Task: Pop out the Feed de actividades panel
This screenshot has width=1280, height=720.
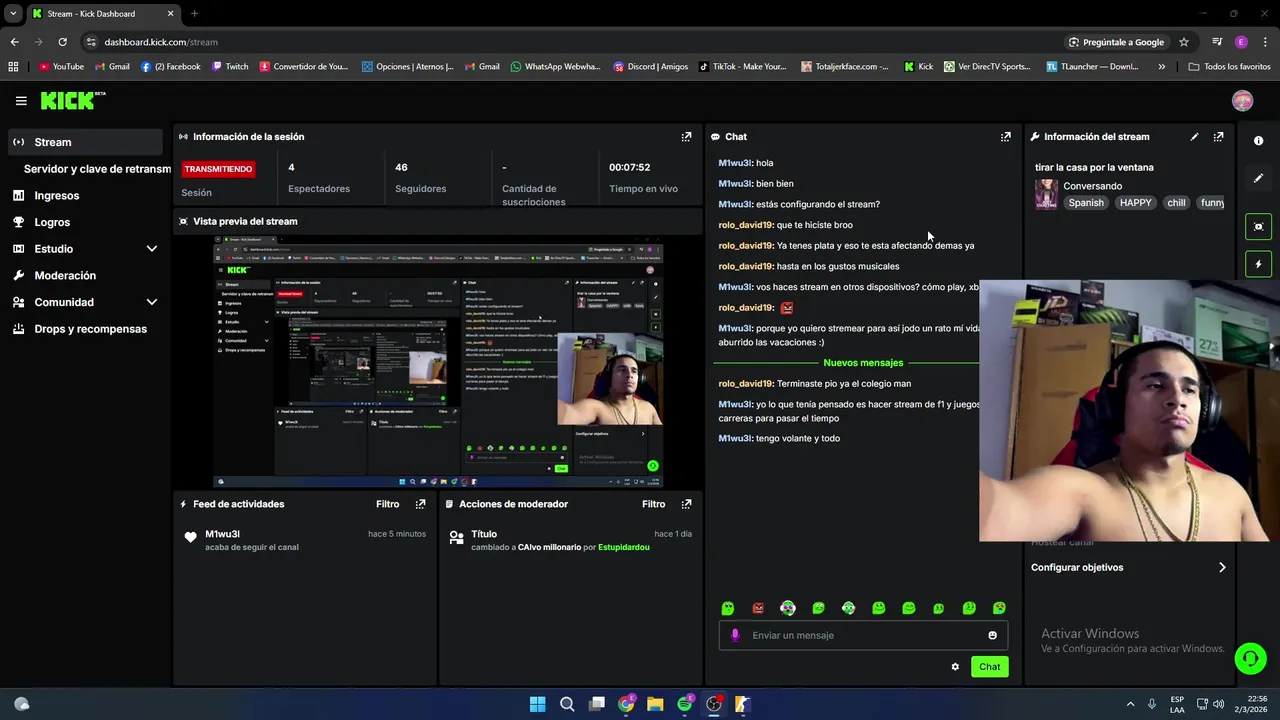Action: click(x=420, y=504)
